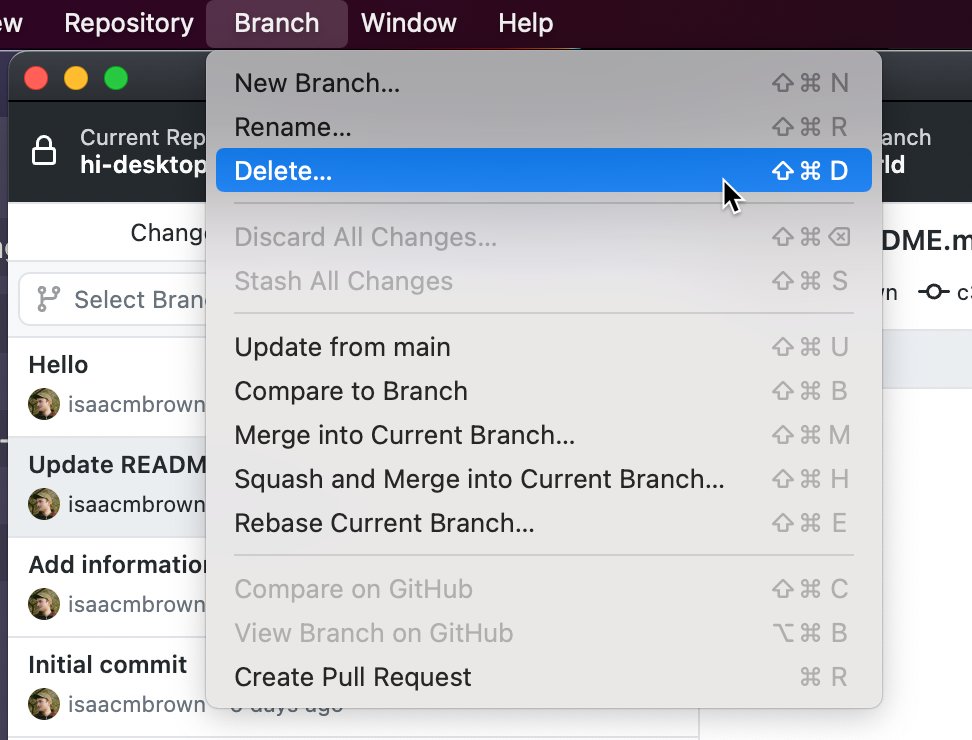The width and height of the screenshot is (972, 740).
Task: Click isaacmbrown's avatar on the Hello commit
Action: coord(44,404)
